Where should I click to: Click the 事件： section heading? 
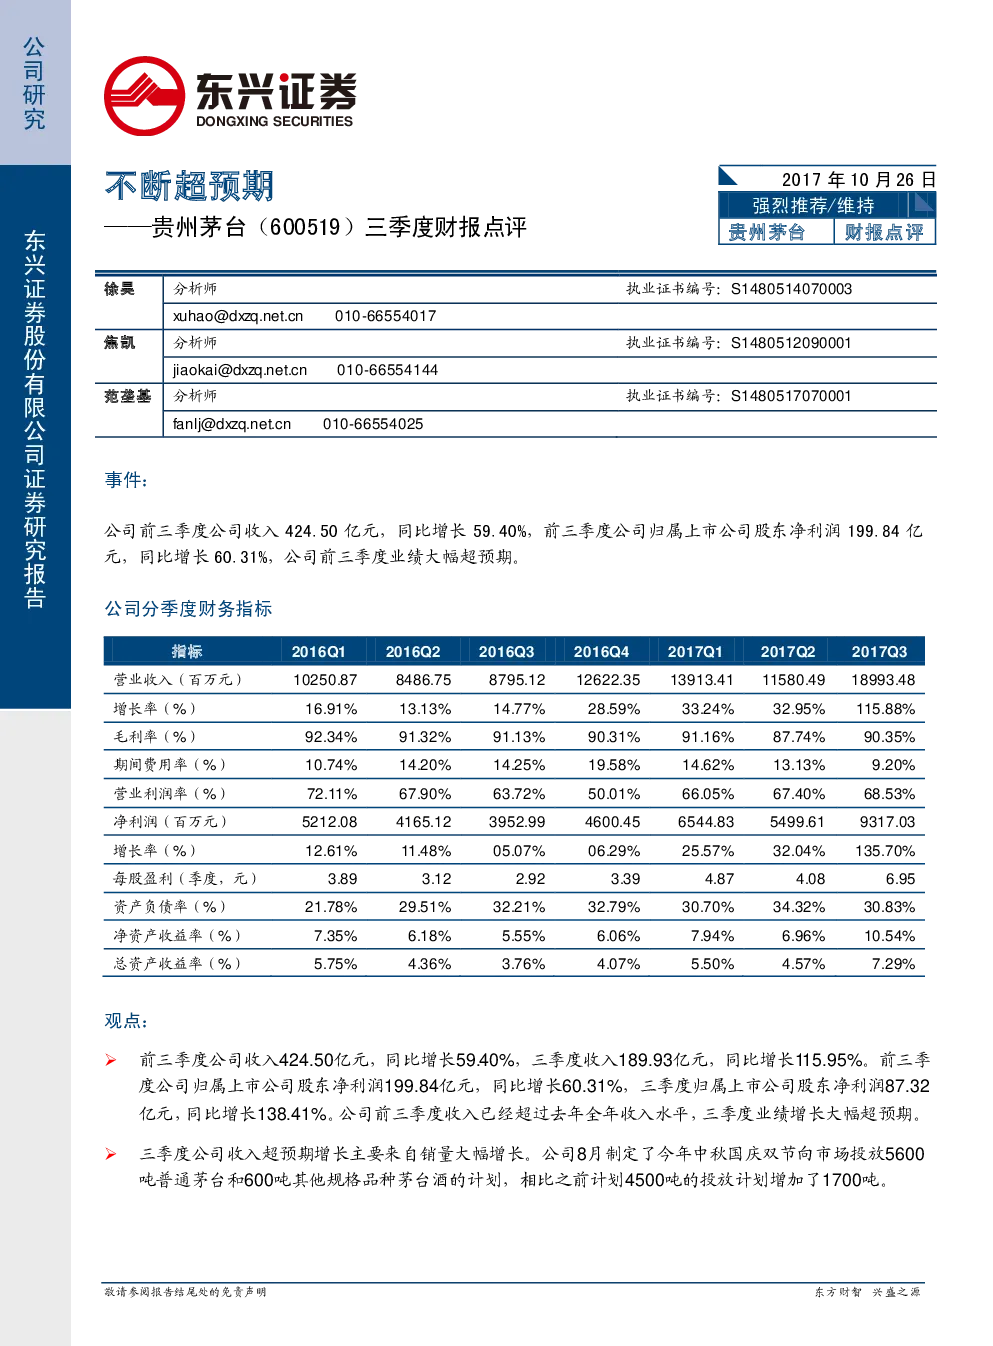(x=127, y=480)
